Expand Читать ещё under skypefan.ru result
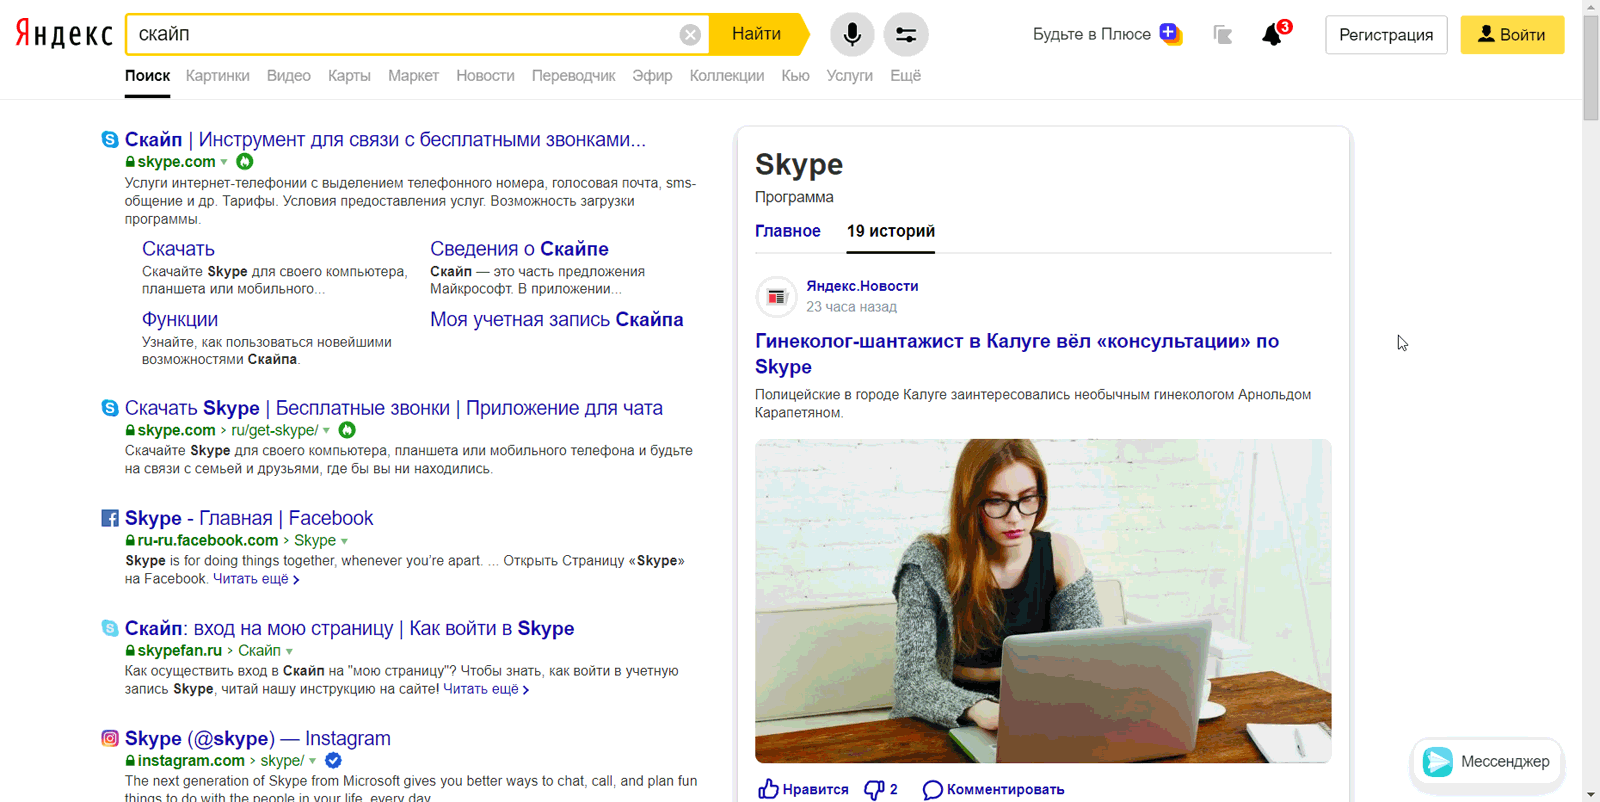1600x802 pixels. coord(486,689)
